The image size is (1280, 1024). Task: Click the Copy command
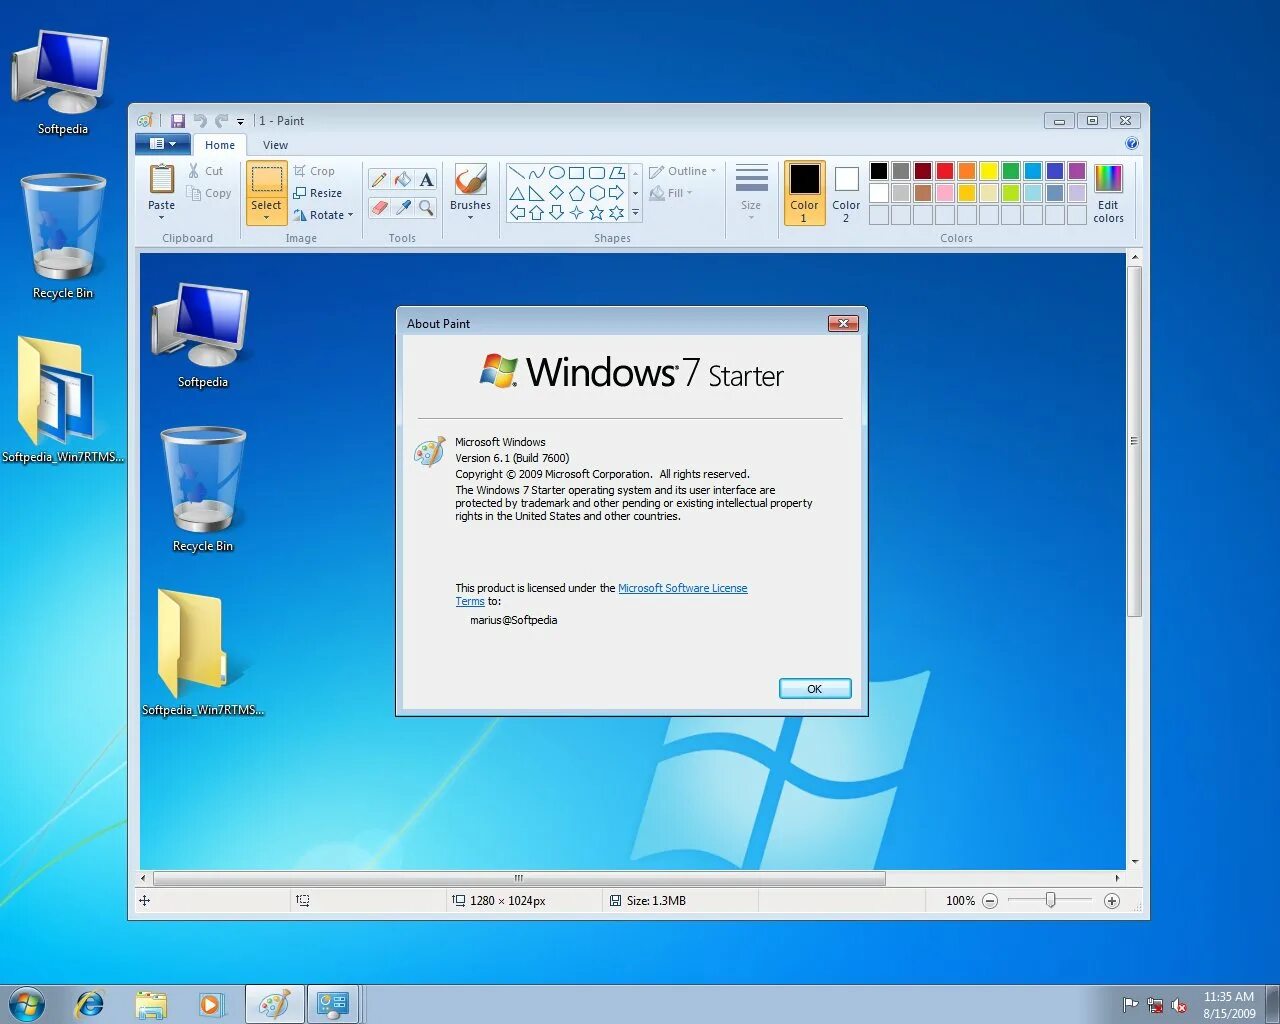[209, 193]
